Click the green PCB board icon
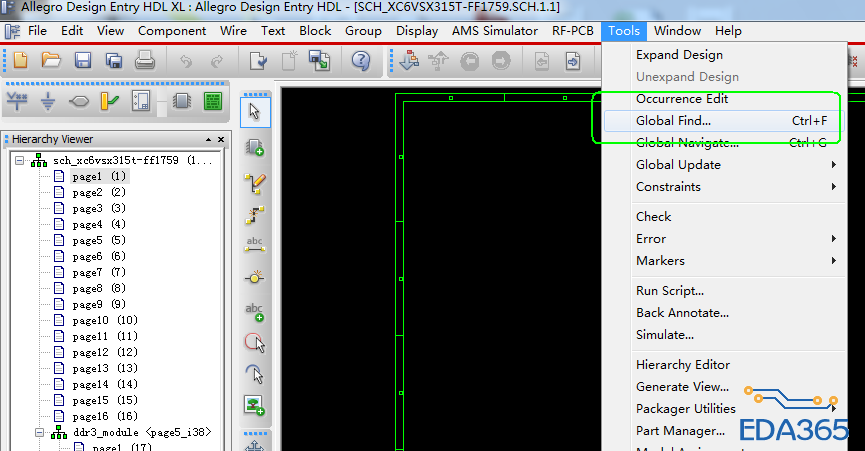865x451 pixels. (213, 101)
